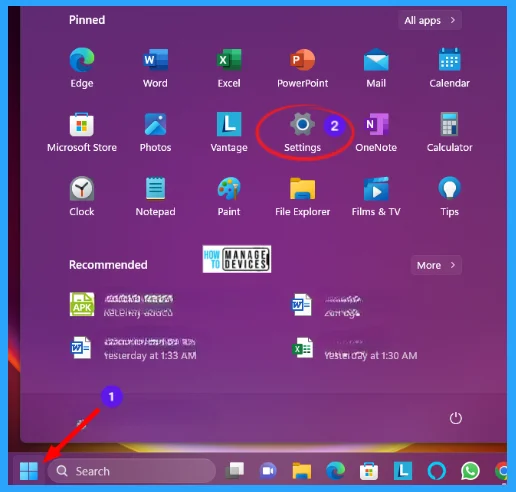Open Task View on taskbar

235,471
